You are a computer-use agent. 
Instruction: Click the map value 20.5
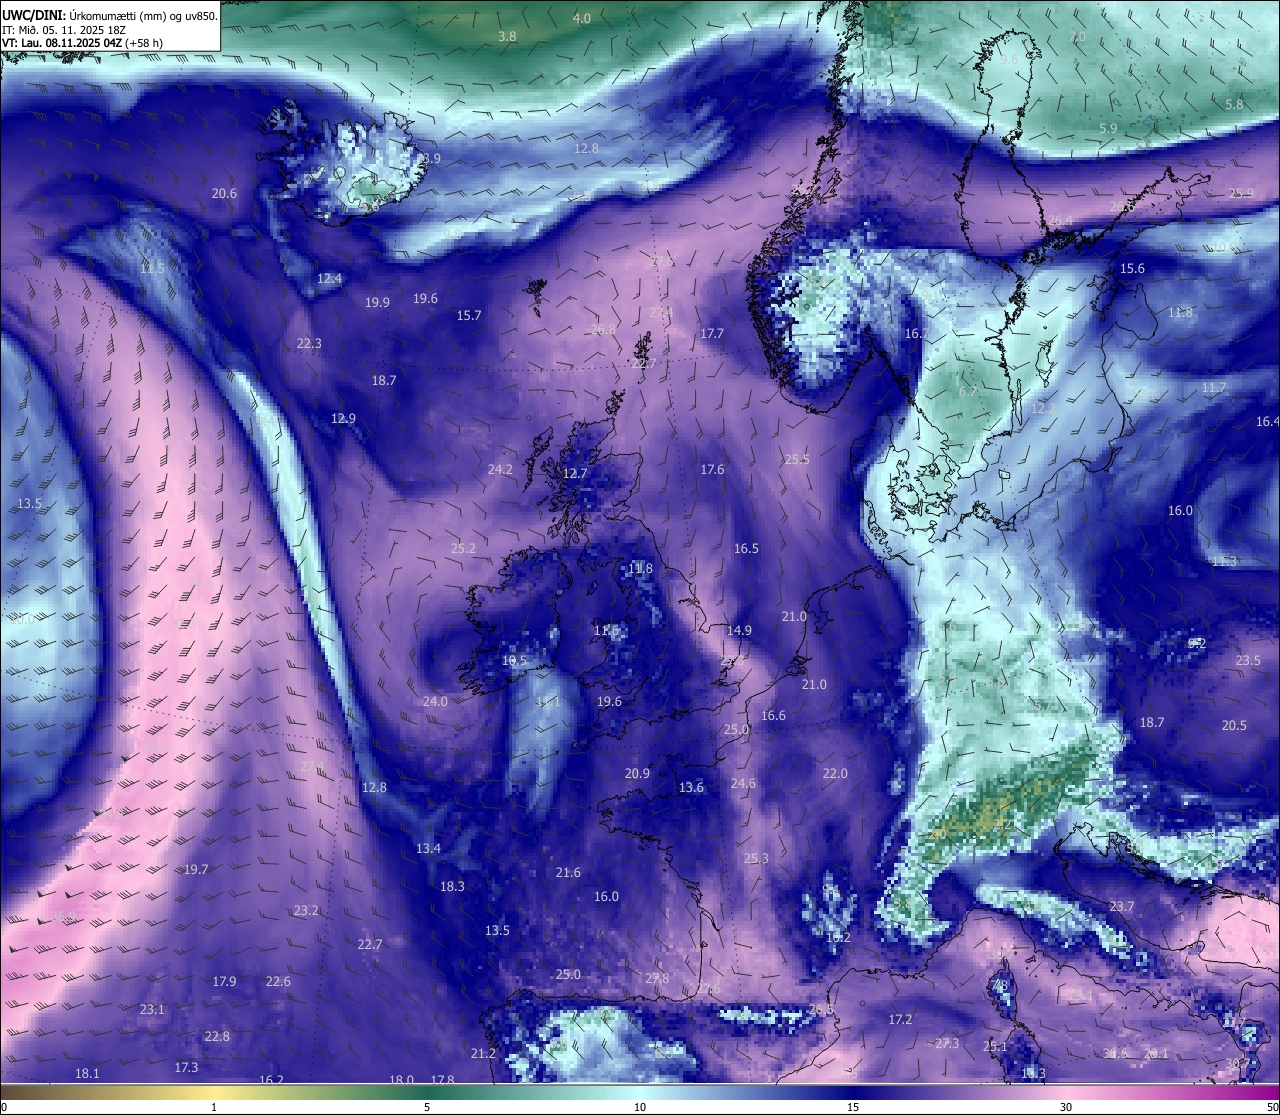(x=1234, y=726)
